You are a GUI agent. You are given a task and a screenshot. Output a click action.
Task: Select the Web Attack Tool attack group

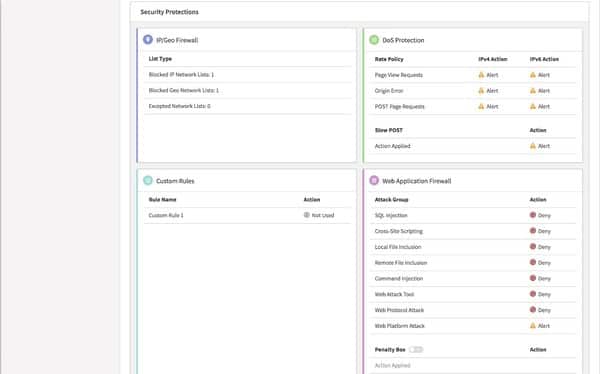(394, 294)
